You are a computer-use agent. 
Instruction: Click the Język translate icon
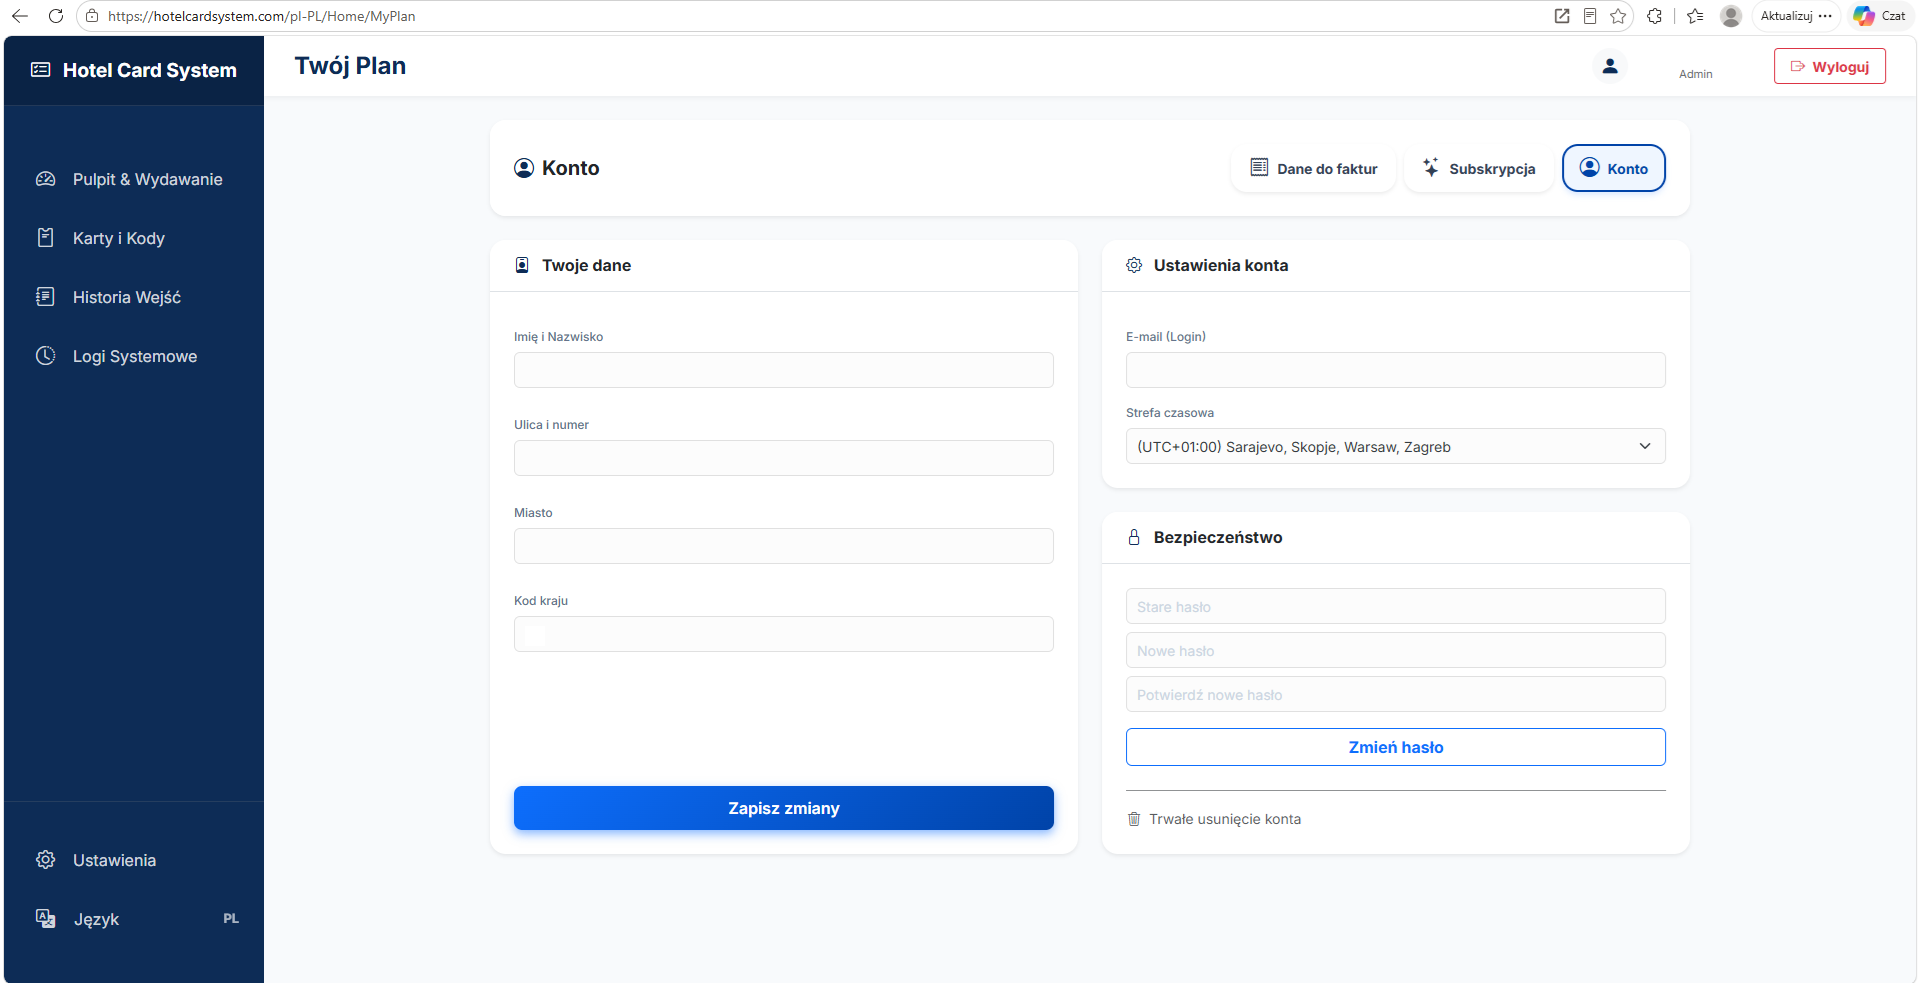coord(46,919)
